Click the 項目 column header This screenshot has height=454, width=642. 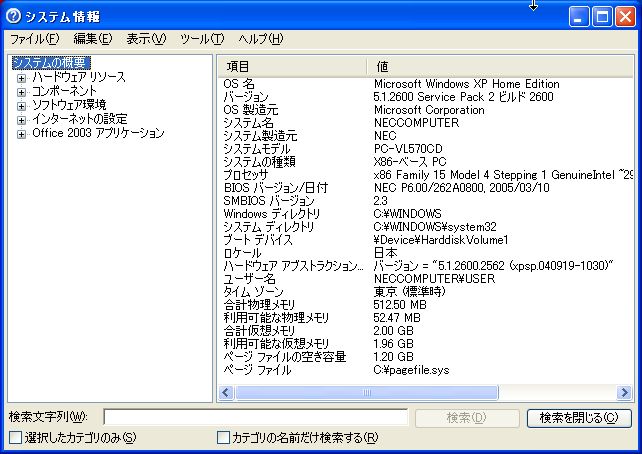click(x=290, y=65)
